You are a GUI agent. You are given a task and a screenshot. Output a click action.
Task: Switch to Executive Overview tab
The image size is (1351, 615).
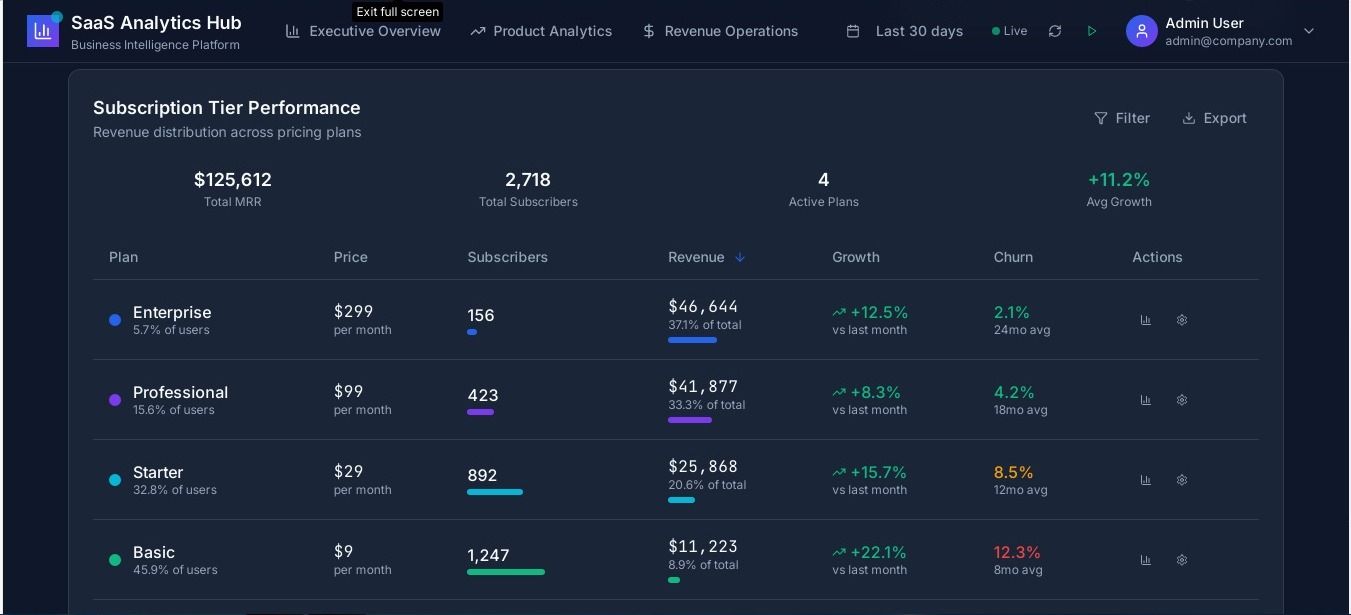pyautogui.click(x=363, y=31)
